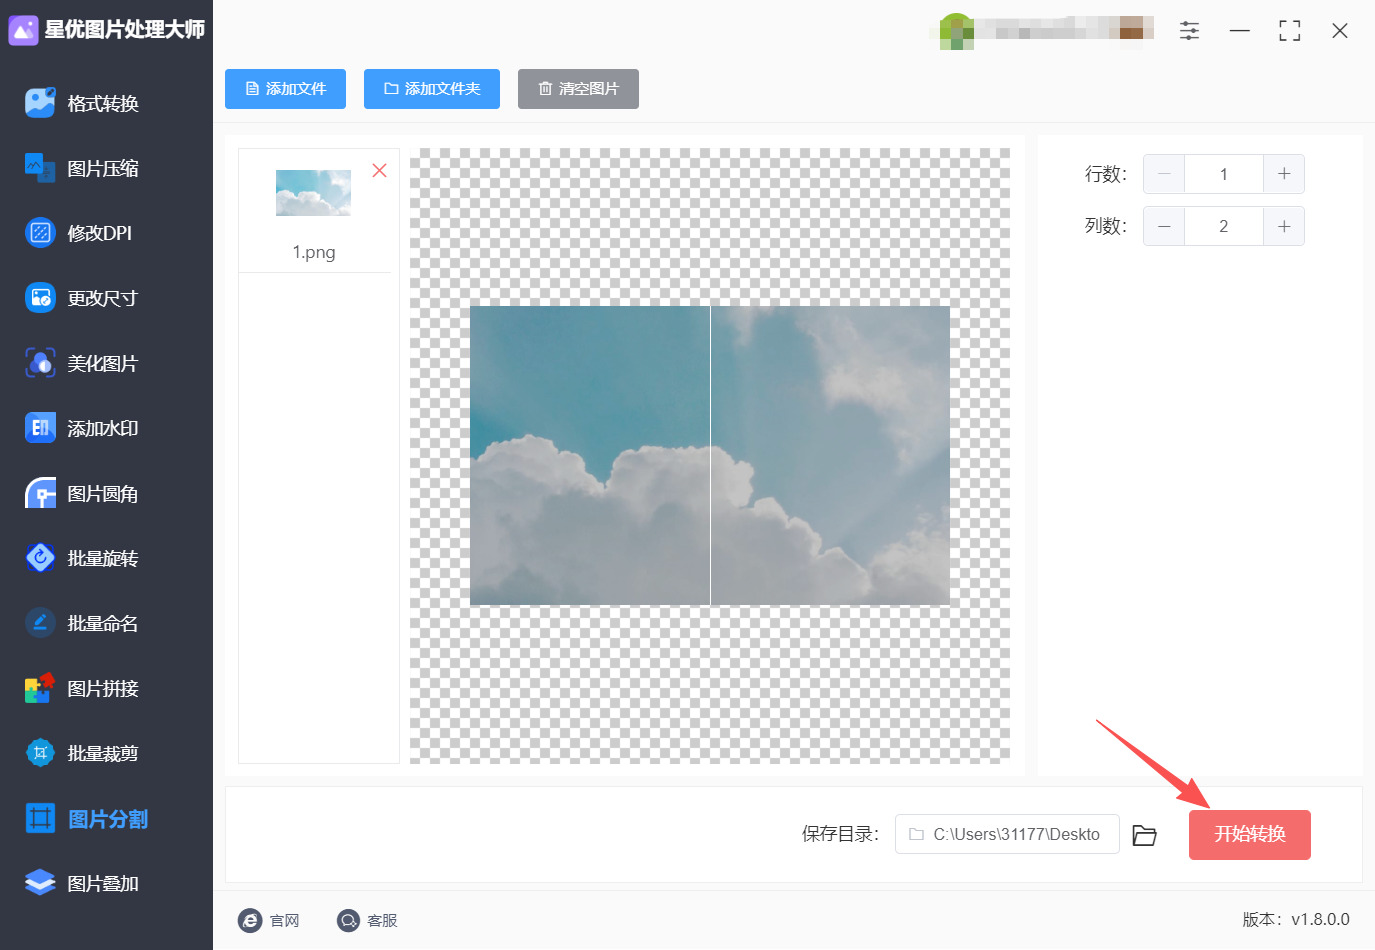Image resolution: width=1375 pixels, height=950 pixels.
Task: Click the 图片叠加 layers icon
Action: click(x=40, y=883)
